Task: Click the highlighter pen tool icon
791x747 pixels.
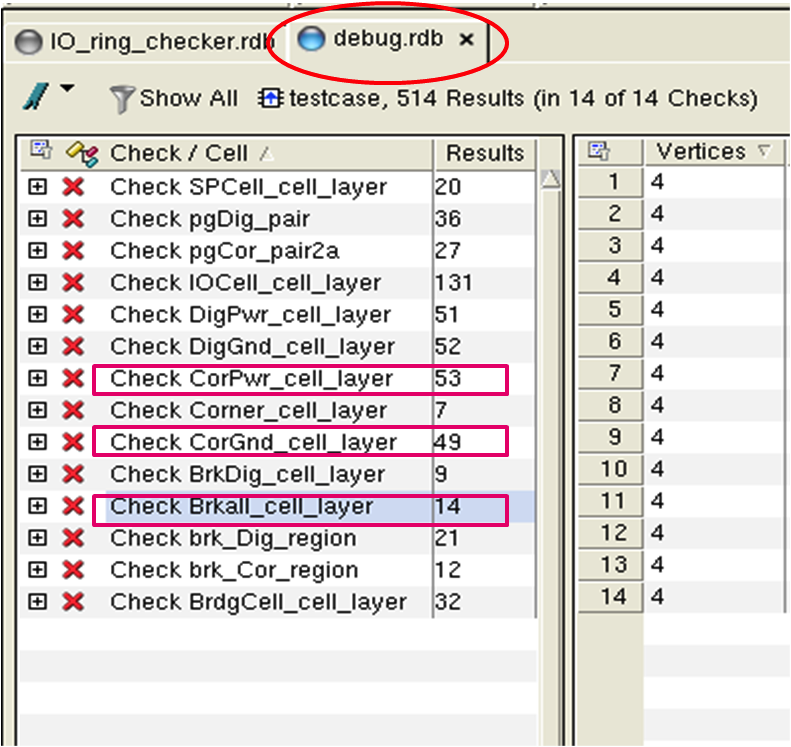Action: click(x=35, y=96)
